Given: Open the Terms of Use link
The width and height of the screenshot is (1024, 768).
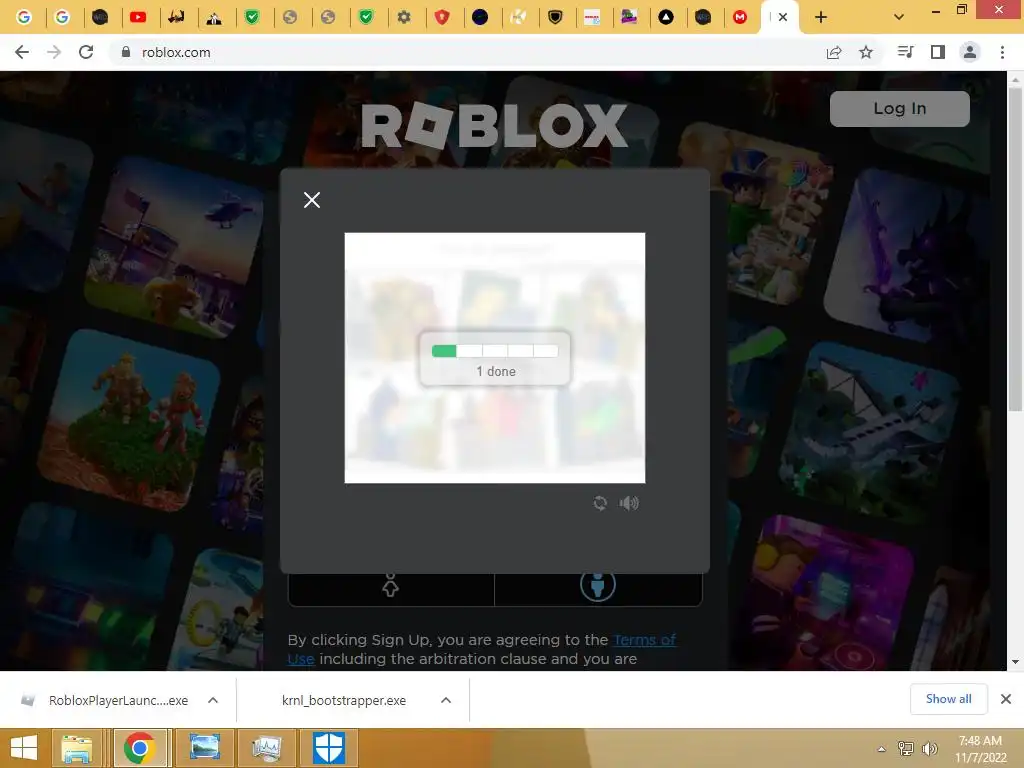Looking at the screenshot, I should click(x=645, y=639).
